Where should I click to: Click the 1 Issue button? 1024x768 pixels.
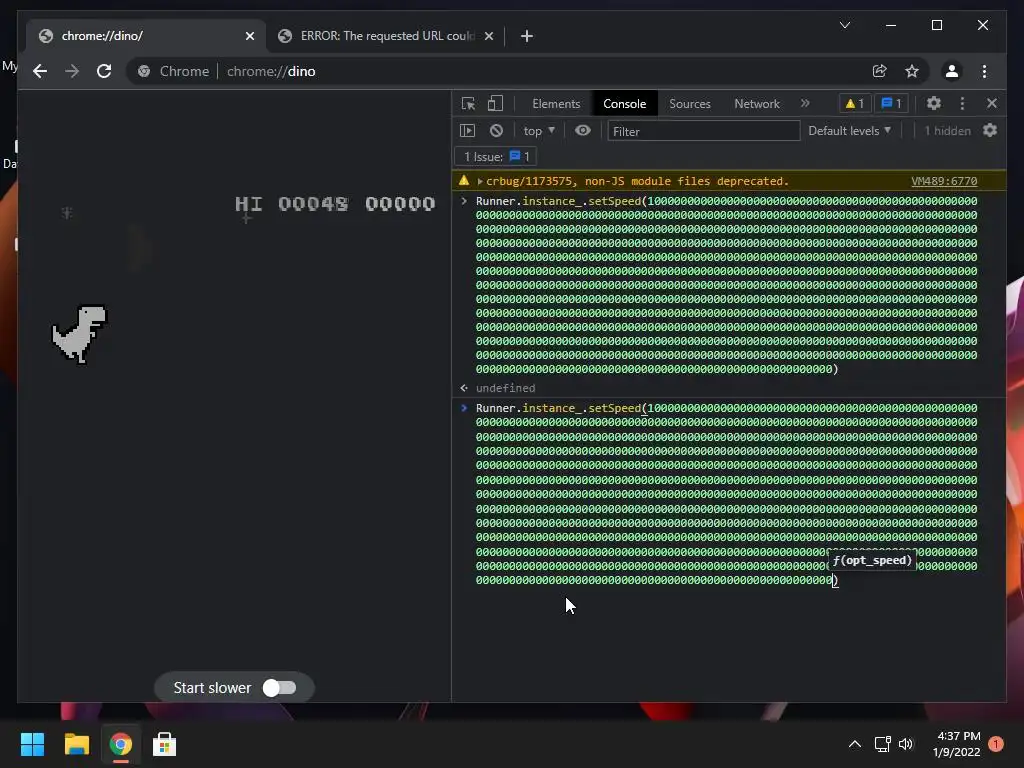496,157
